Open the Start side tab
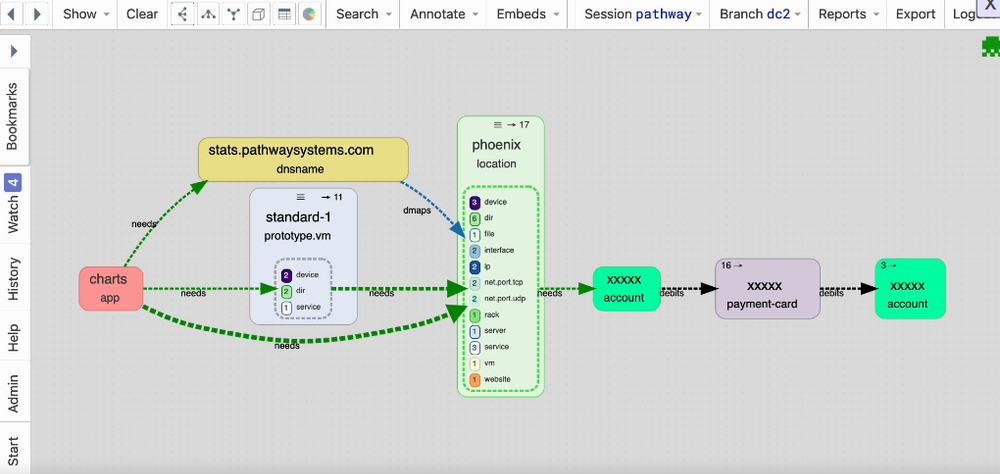Screen dimensions: 1000x474 click(x=13, y=450)
